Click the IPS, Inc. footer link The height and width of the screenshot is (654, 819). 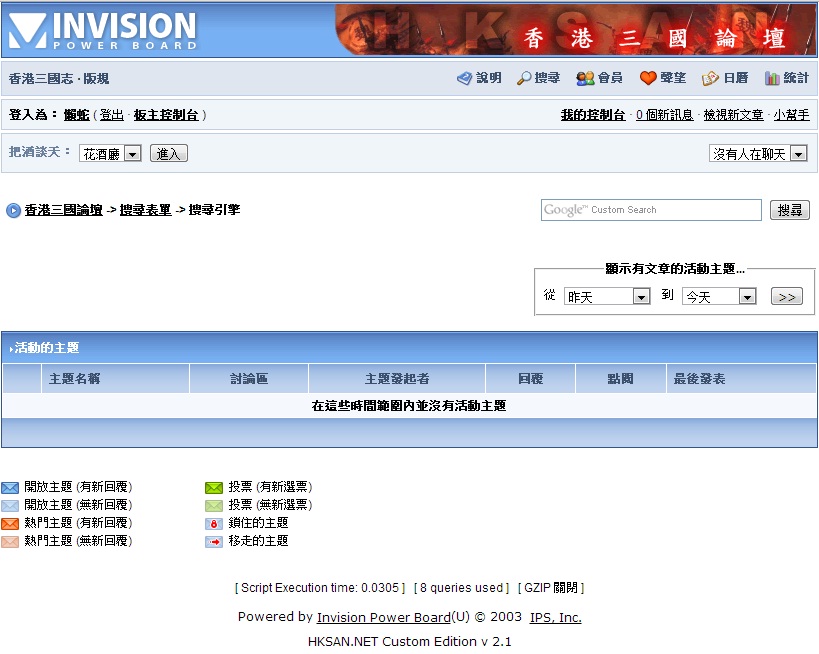(x=556, y=617)
